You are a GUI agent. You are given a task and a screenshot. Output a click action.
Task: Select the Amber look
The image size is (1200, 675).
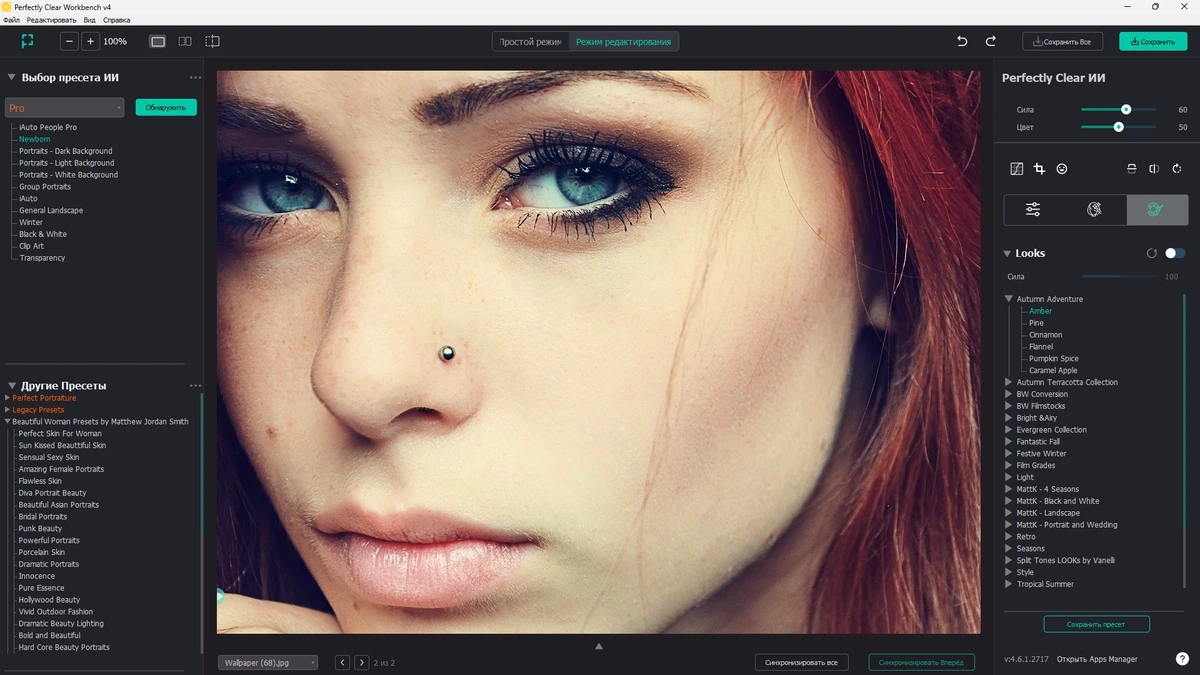[1040, 311]
